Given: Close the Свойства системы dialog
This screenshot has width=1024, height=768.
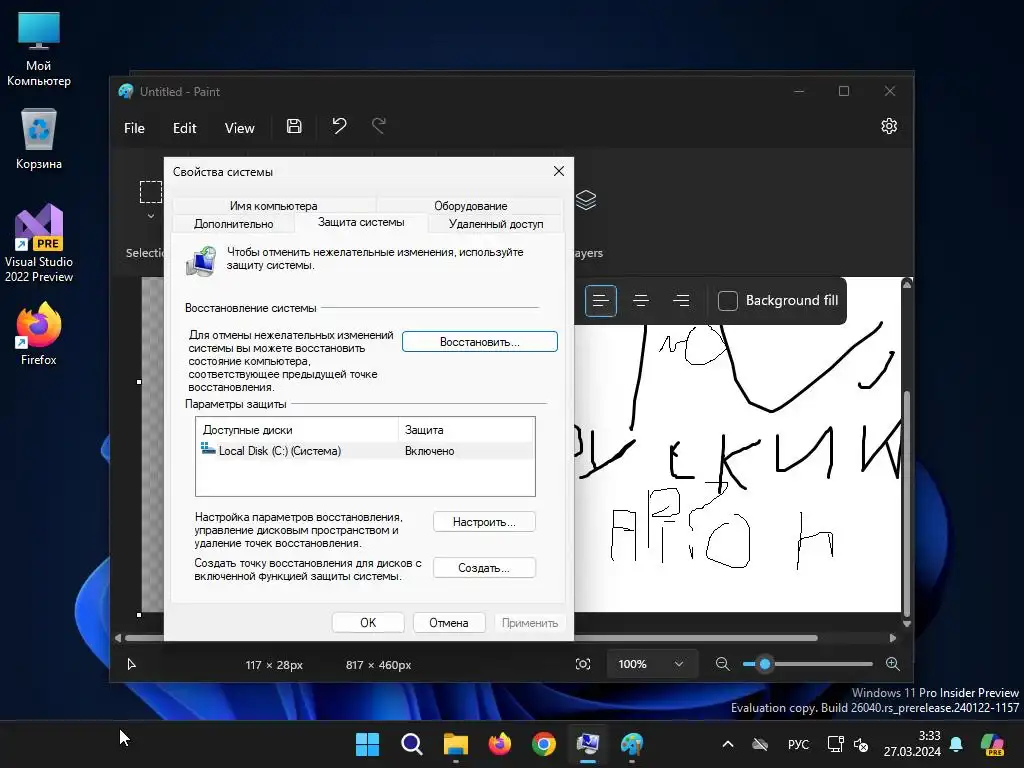Looking at the screenshot, I should tap(559, 171).
